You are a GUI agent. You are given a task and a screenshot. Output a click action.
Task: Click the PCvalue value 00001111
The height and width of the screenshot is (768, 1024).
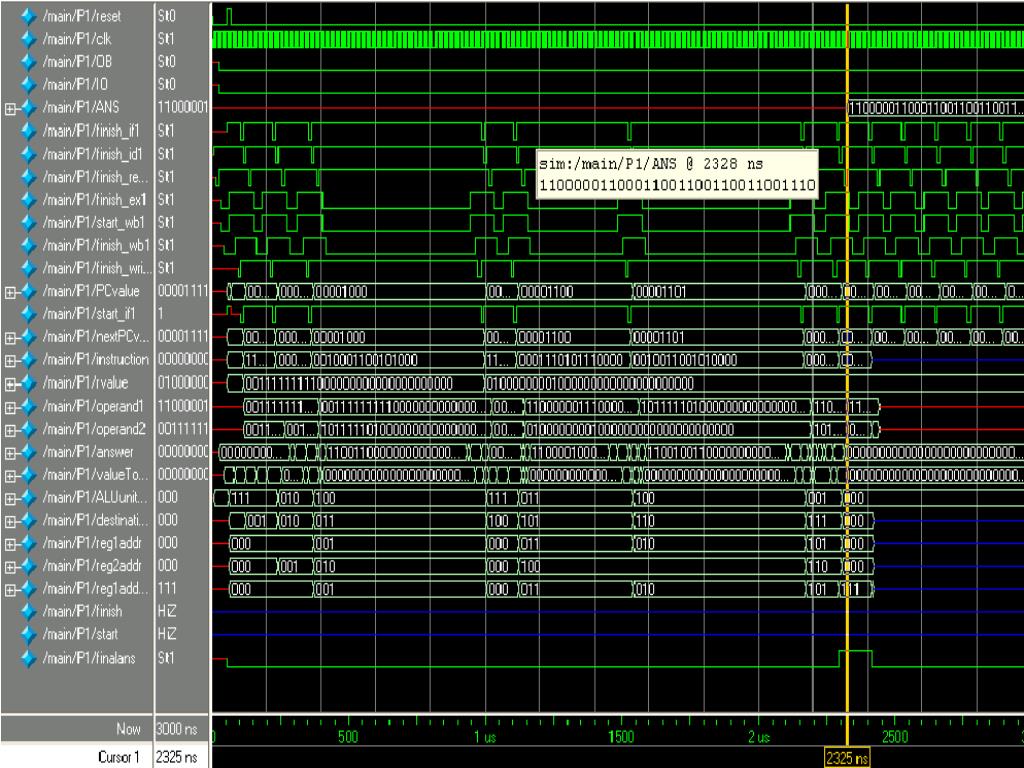click(x=182, y=291)
